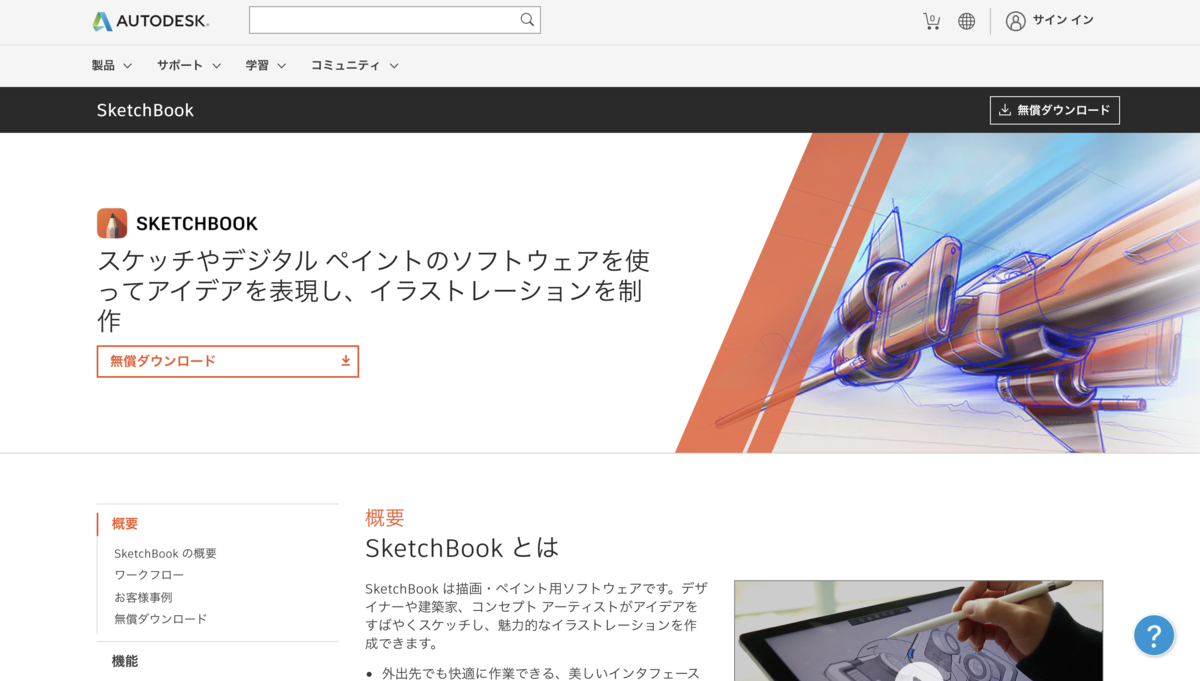Click the search magnifier icon
The width and height of the screenshot is (1200, 681).
527,20
